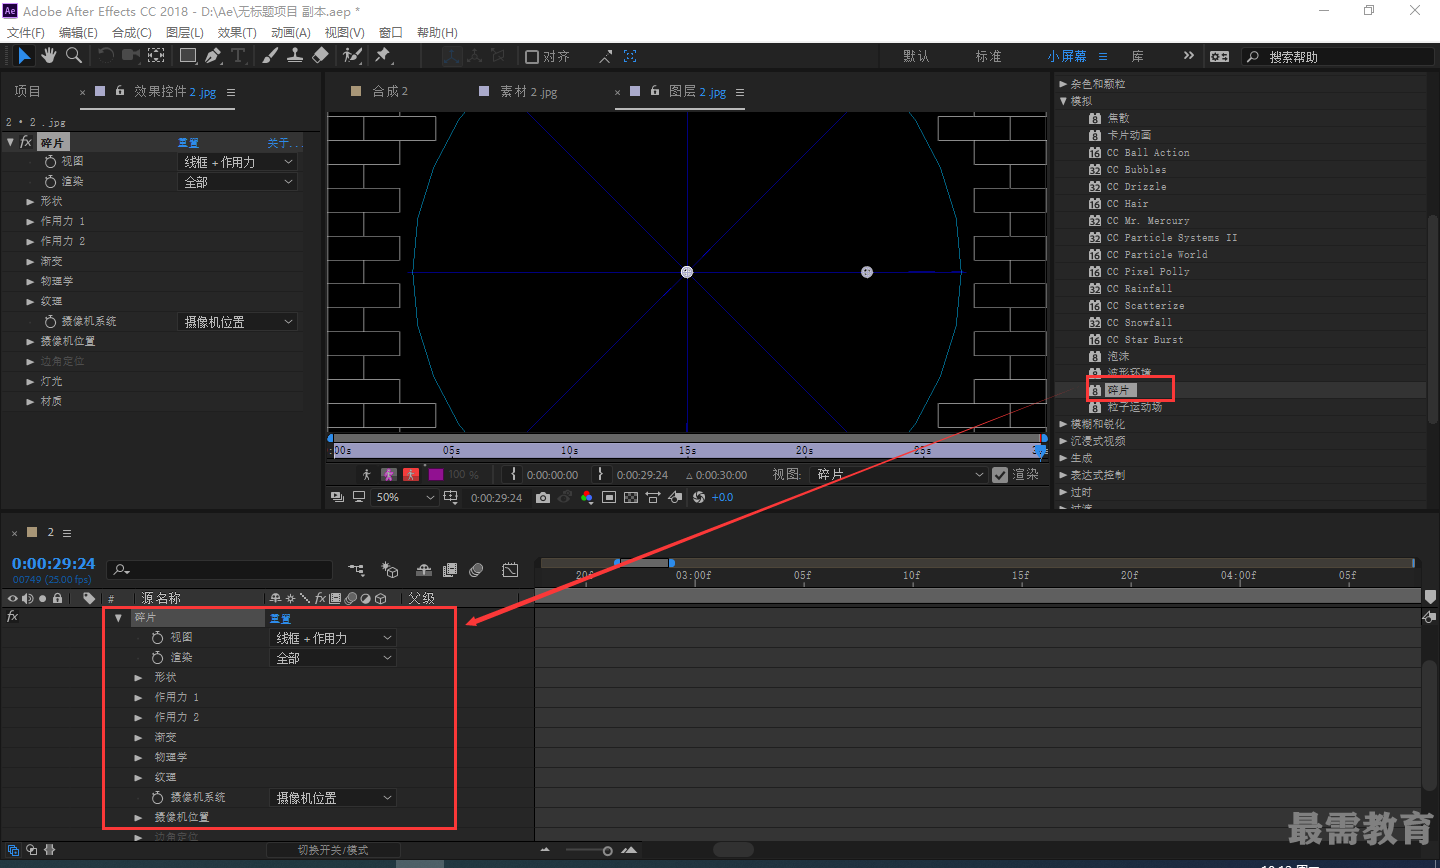This screenshot has width=1440, height=868.
Task: Toggle hide shy layers icon in timeline
Action: [x=424, y=570]
